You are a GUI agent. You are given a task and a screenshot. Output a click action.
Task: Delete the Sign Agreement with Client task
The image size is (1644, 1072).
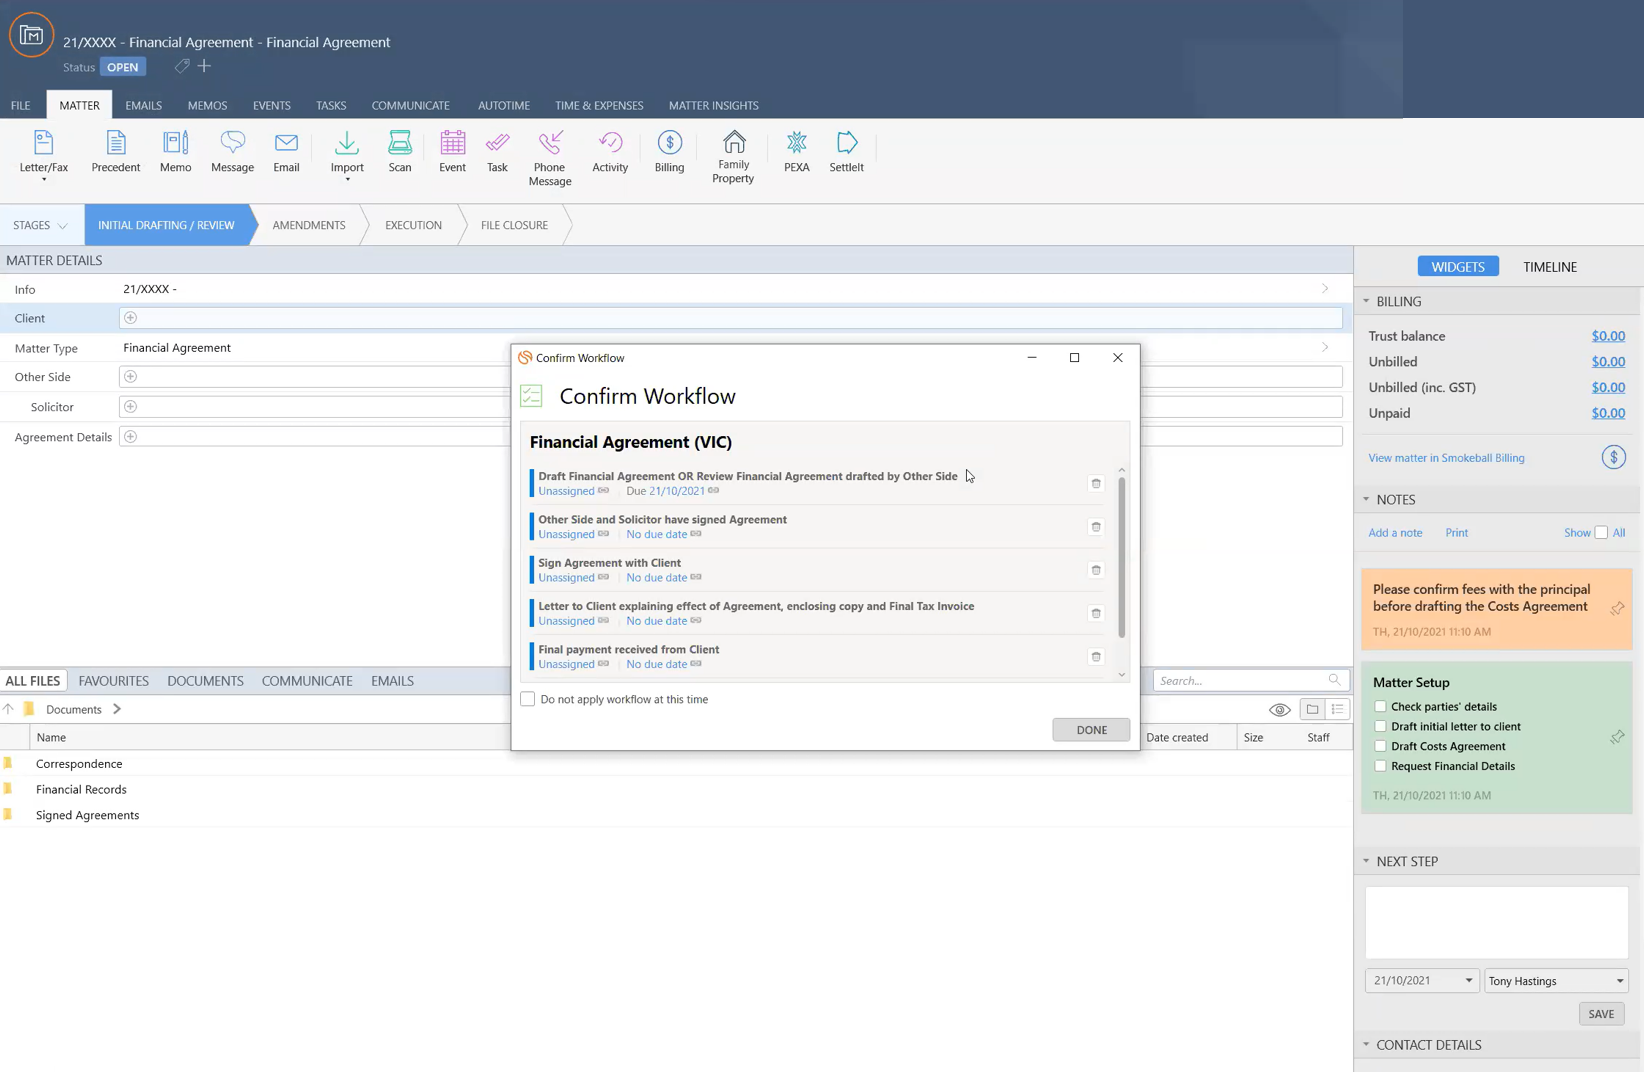pyautogui.click(x=1096, y=569)
